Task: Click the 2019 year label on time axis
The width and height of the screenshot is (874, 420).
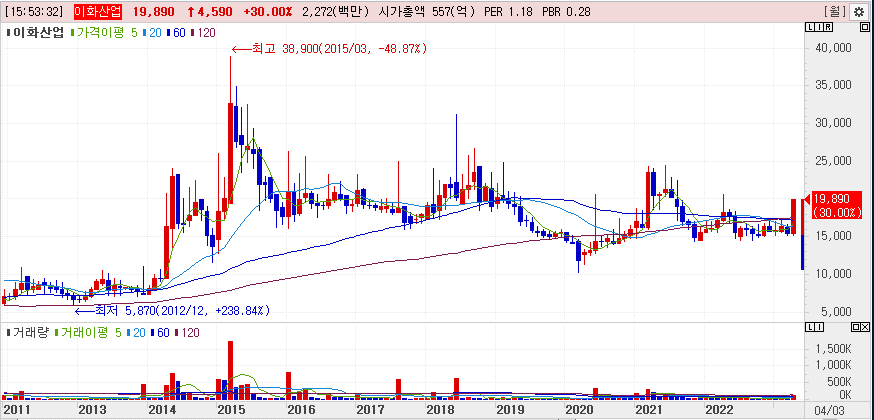Action: (x=509, y=409)
